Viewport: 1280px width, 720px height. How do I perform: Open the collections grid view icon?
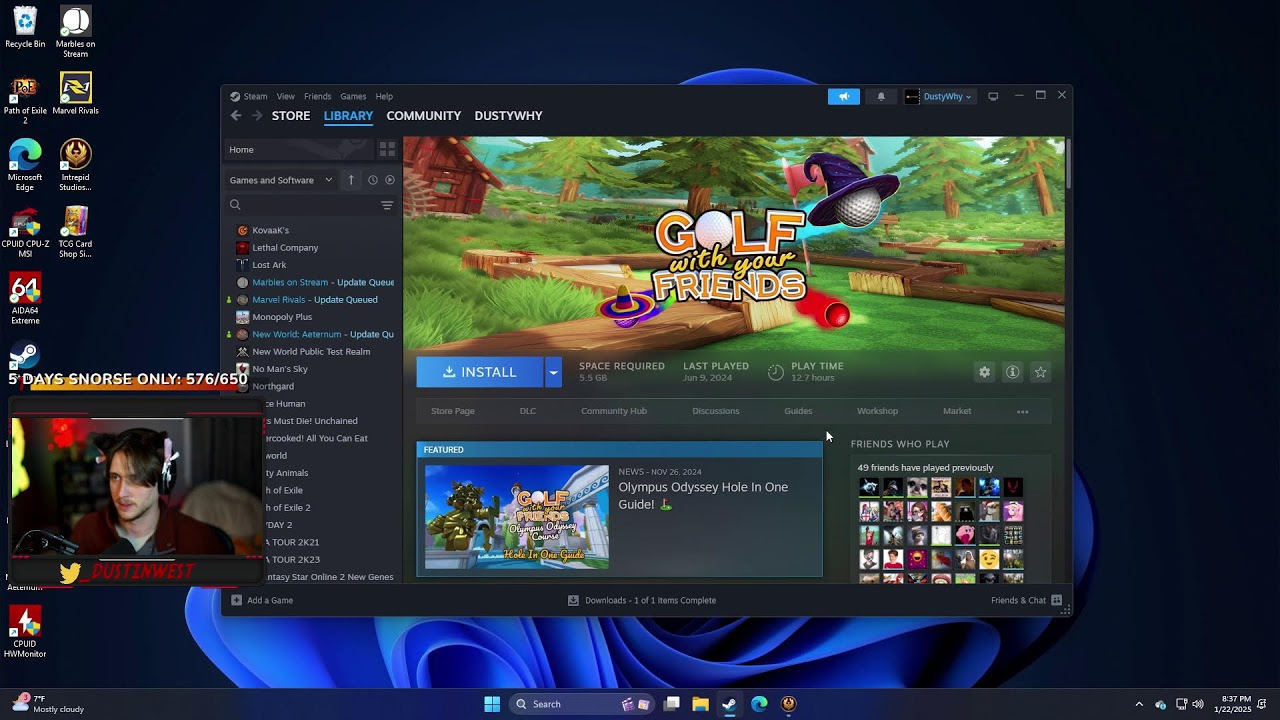click(x=387, y=149)
